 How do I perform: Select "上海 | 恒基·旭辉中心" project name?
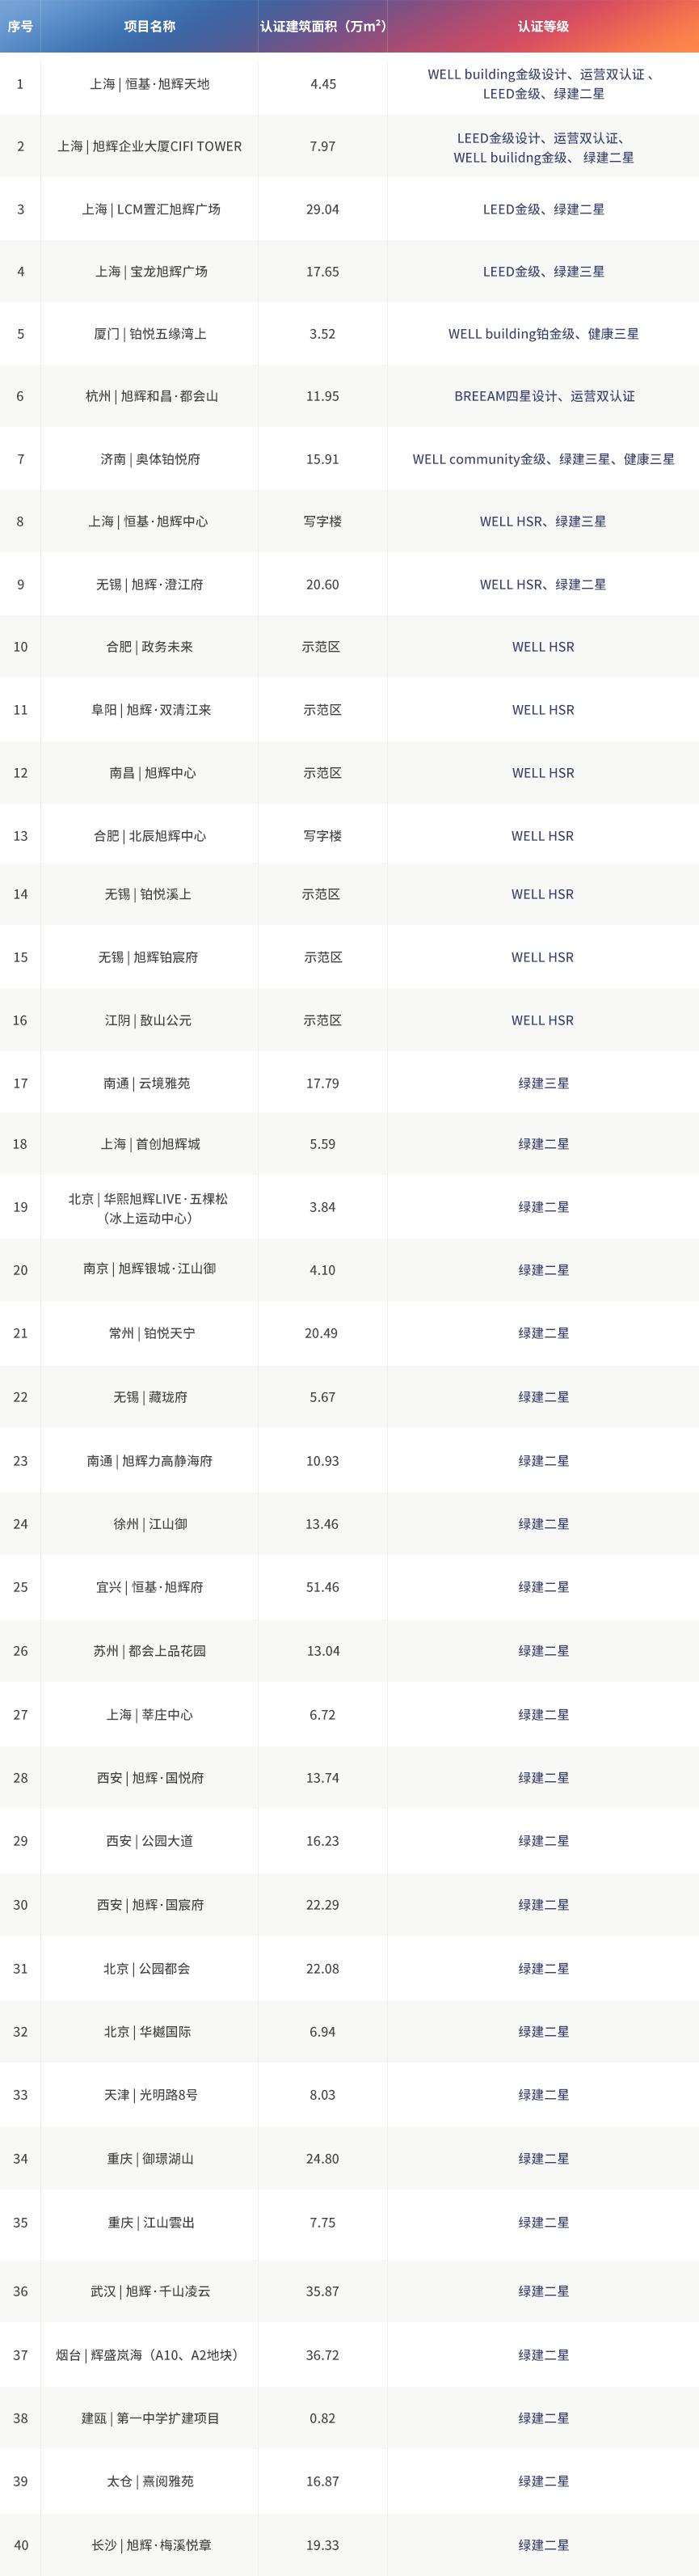click(148, 521)
